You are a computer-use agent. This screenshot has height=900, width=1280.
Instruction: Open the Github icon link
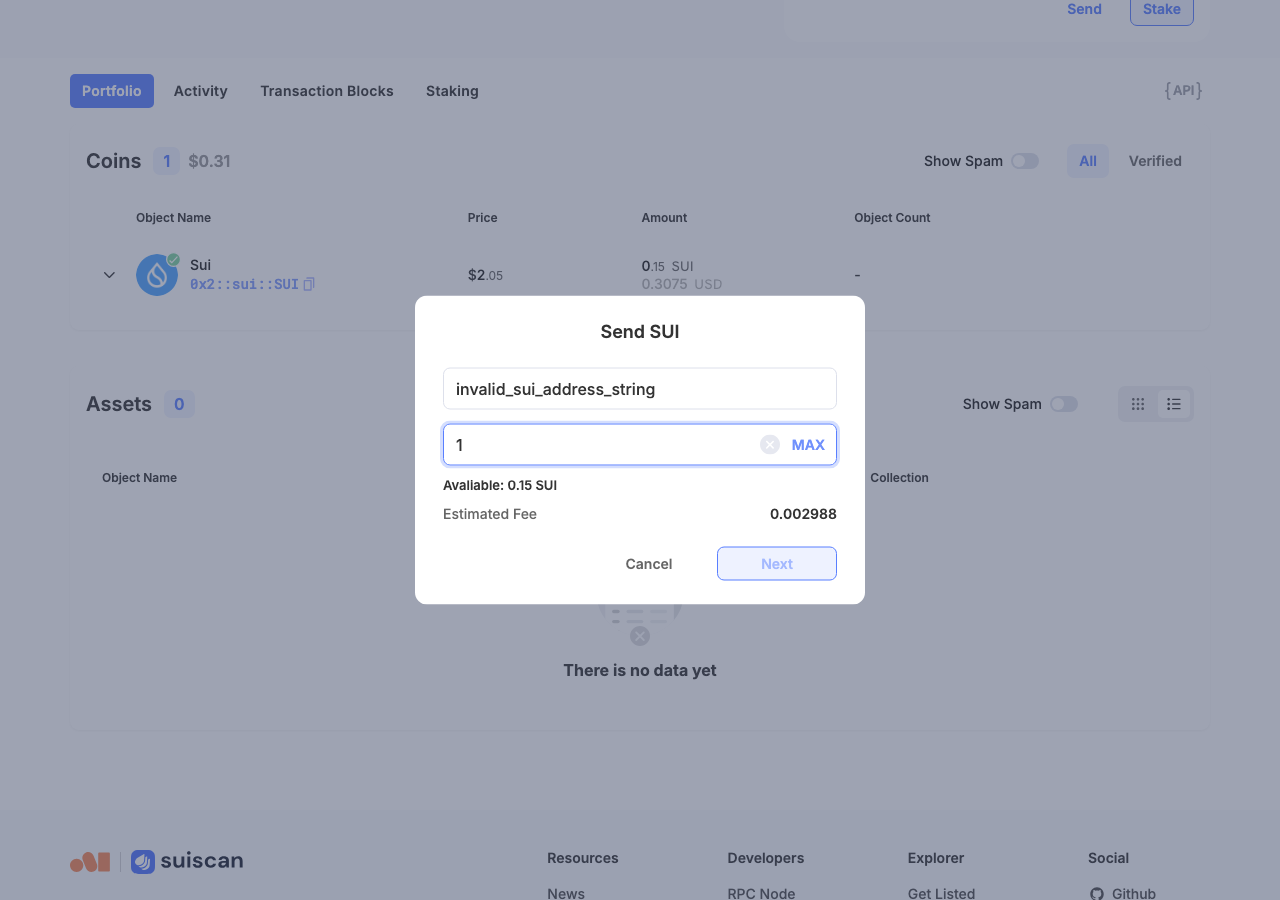point(1097,894)
